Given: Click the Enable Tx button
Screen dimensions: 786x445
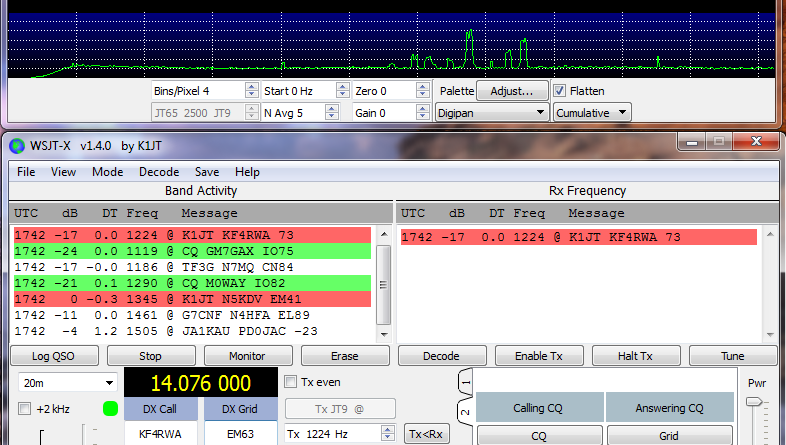Looking at the screenshot, I should point(539,356).
